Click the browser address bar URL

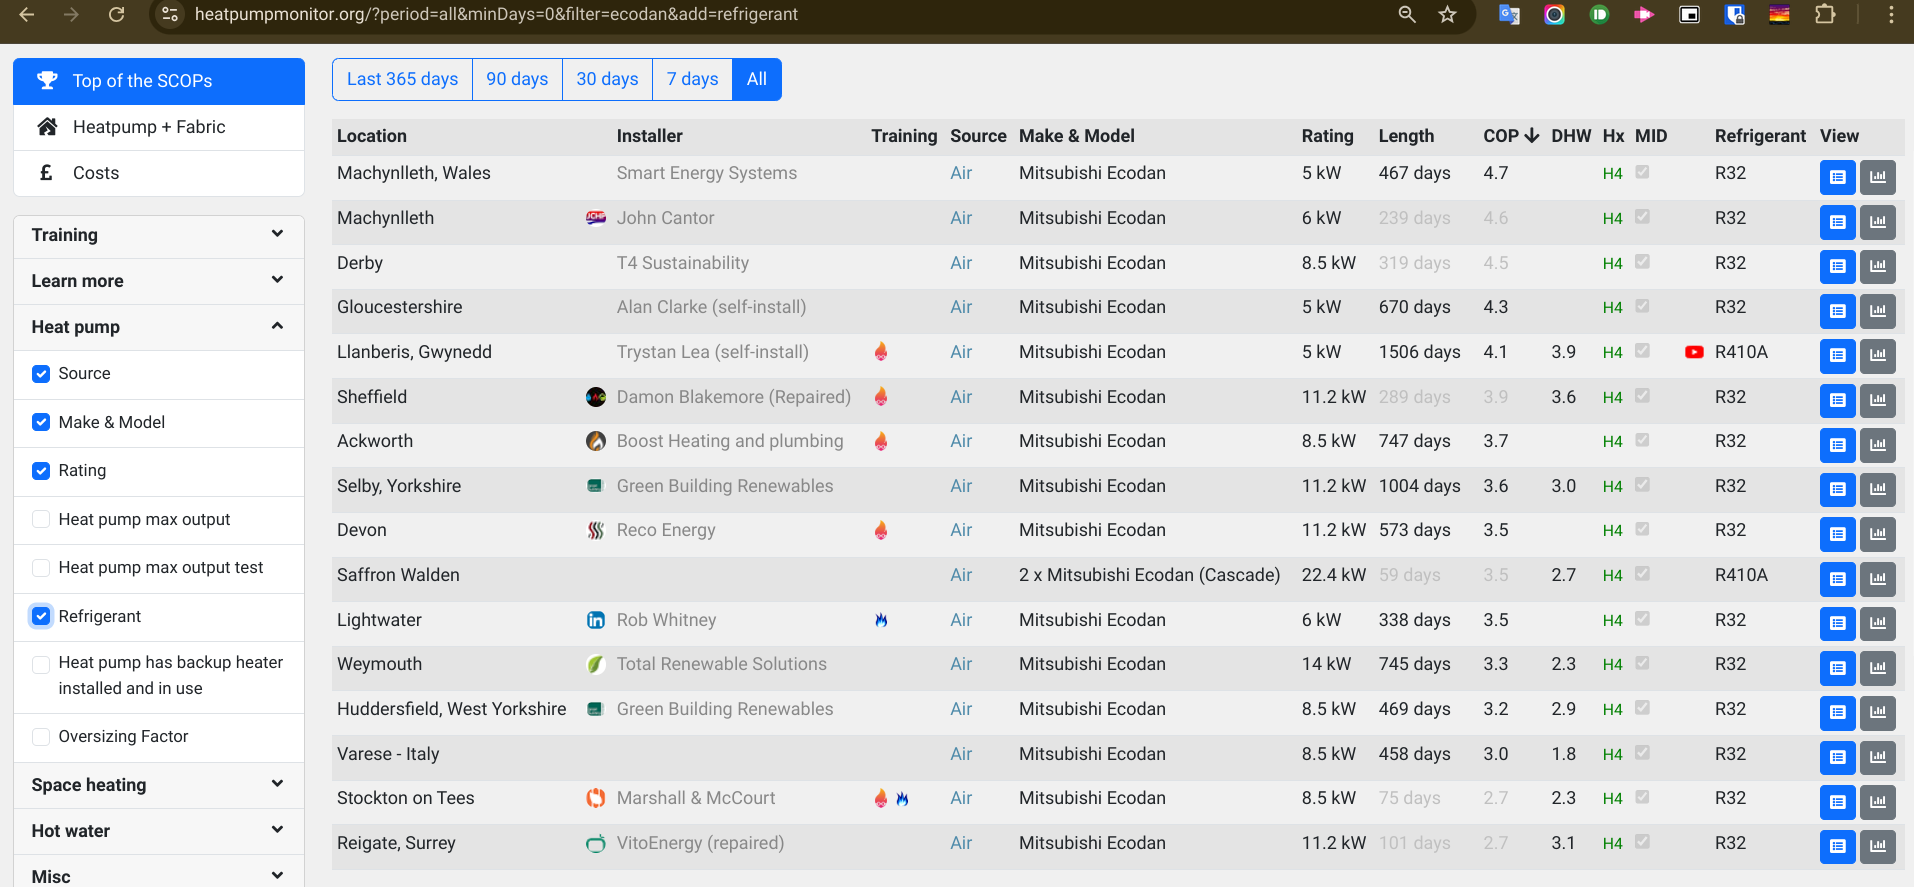click(x=496, y=14)
